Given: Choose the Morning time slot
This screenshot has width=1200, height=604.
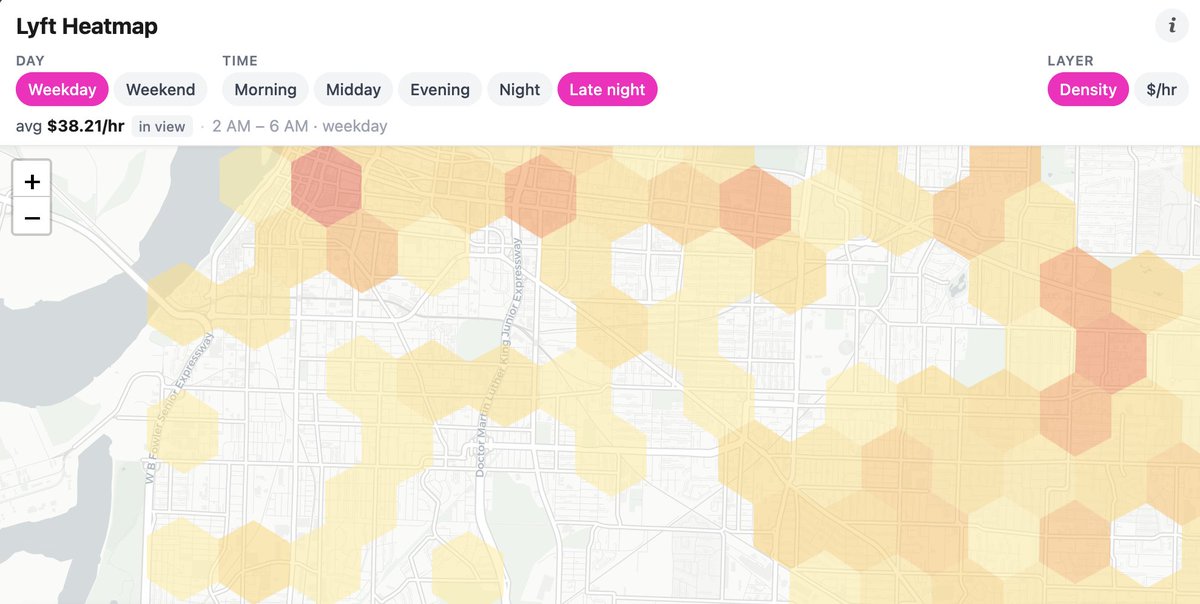Looking at the screenshot, I should 265,89.
